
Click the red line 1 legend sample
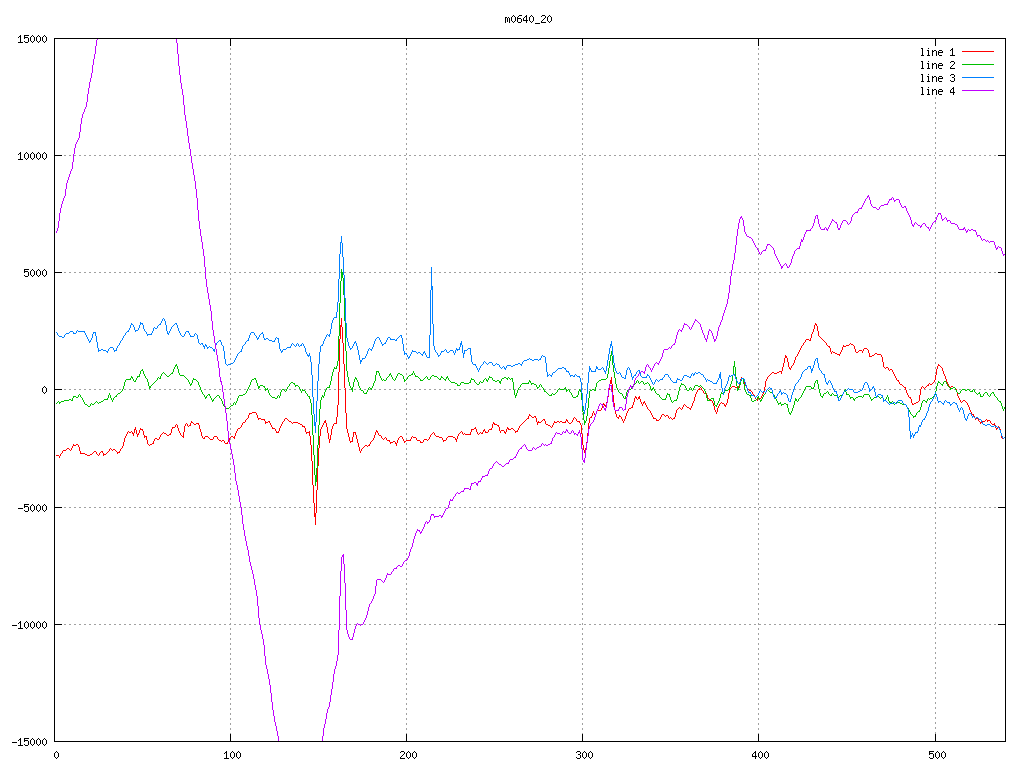(978, 52)
